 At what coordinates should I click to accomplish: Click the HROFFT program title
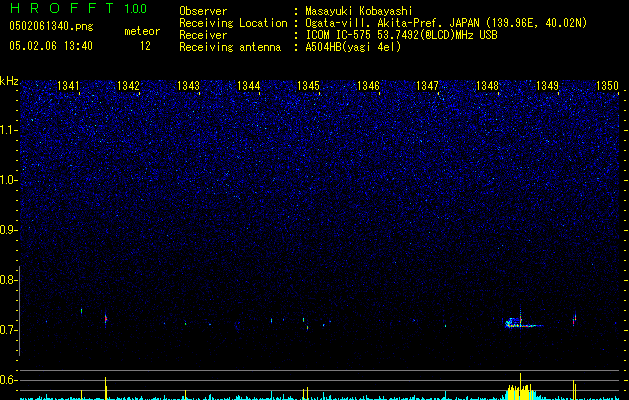pyautogui.click(x=62, y=8)
